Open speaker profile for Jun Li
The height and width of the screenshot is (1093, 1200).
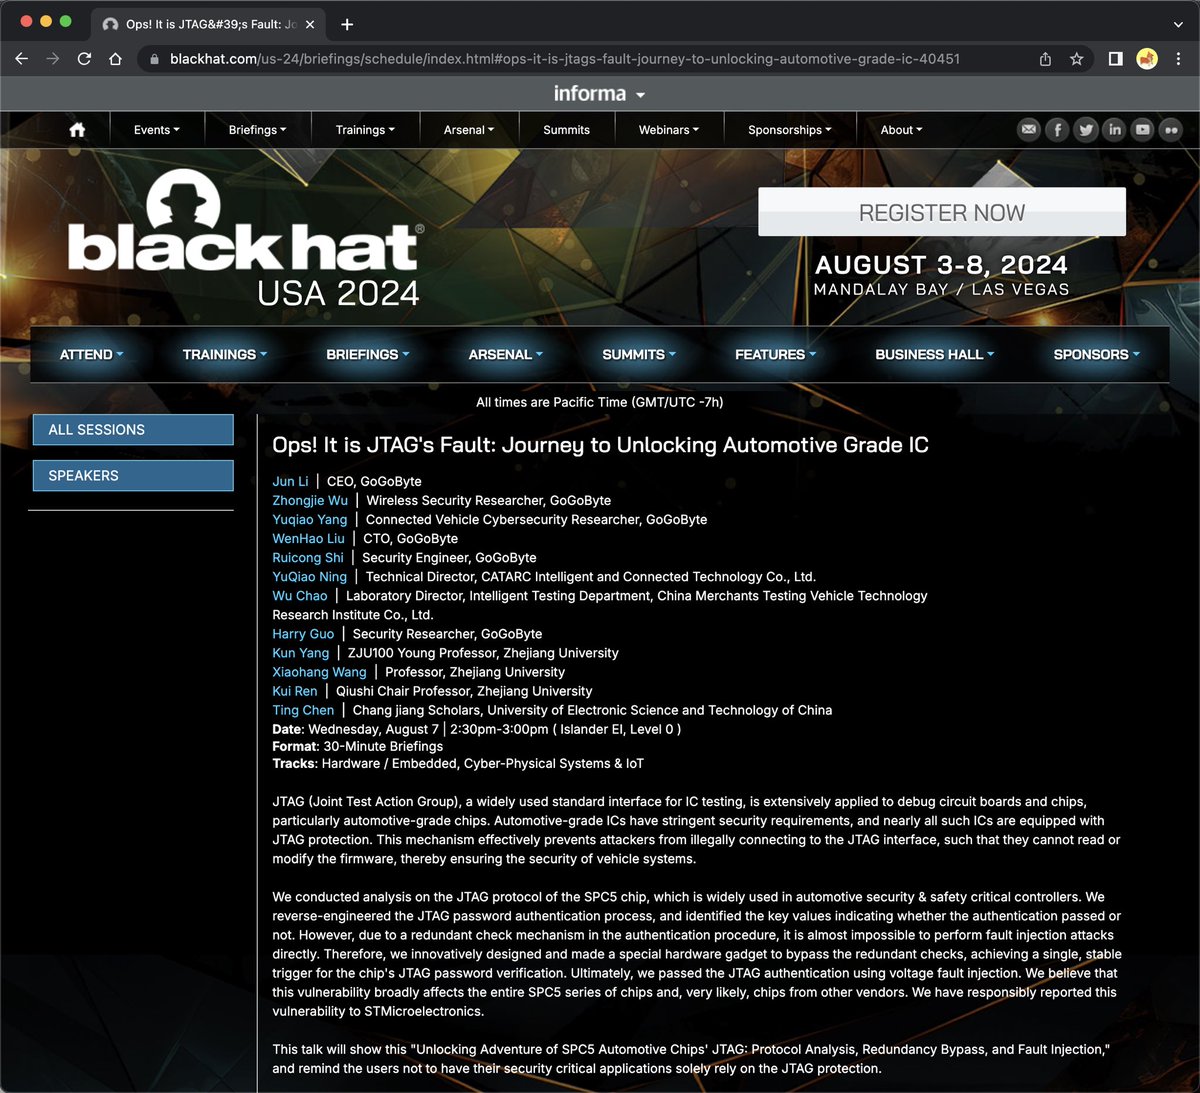point(290,481)
